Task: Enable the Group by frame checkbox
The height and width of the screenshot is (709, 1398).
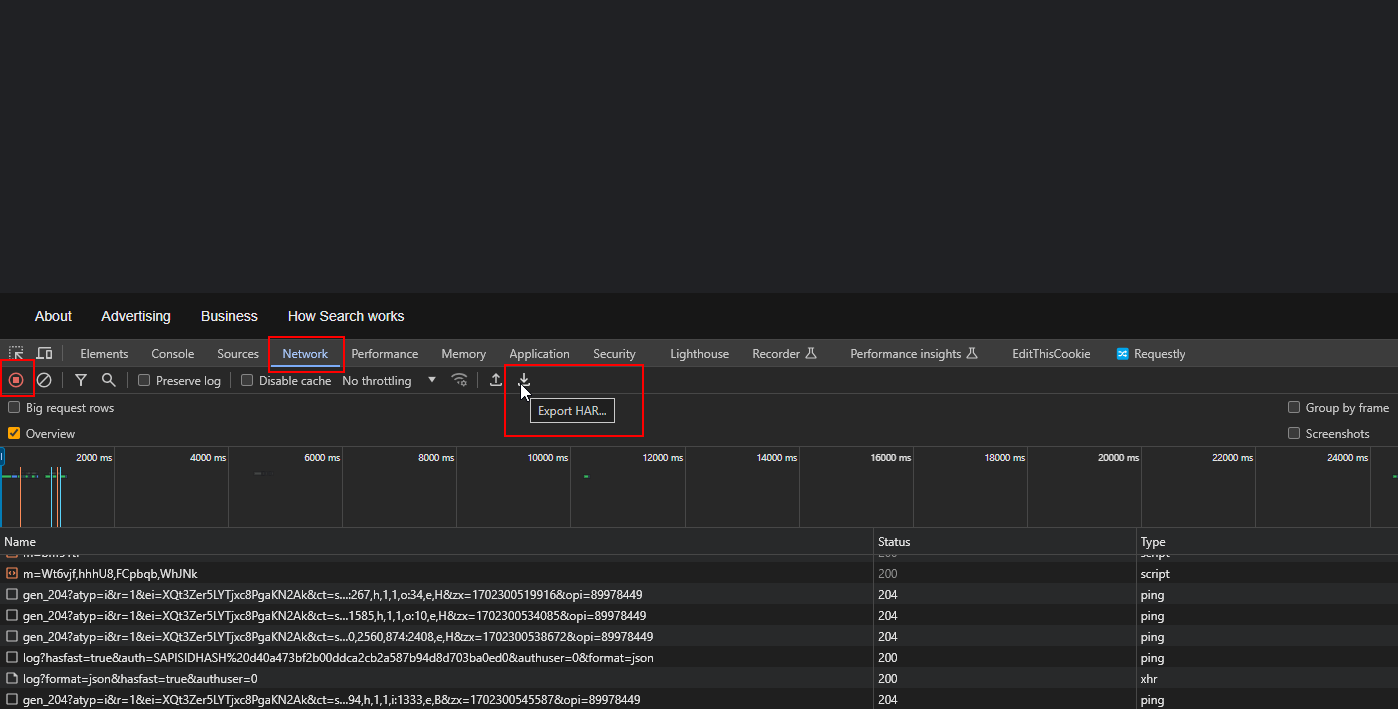Action: click(x=1294, y=408)
